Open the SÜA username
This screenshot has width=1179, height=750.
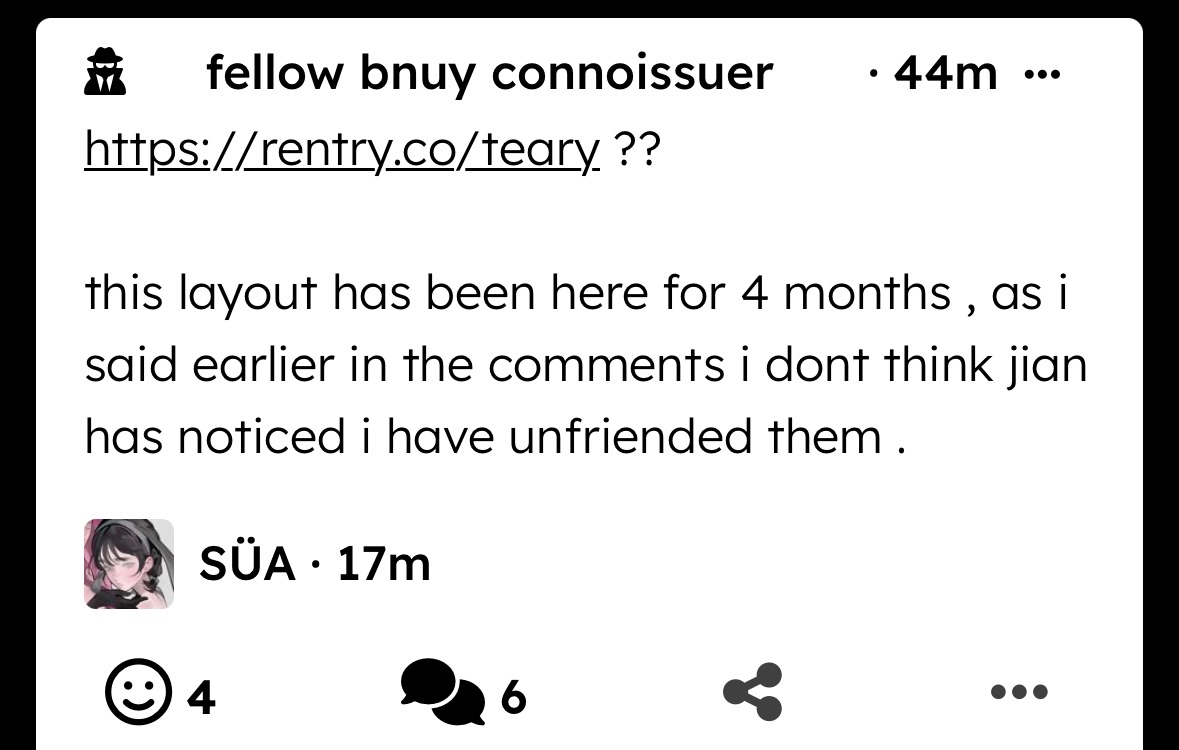[x=247, y=565]
